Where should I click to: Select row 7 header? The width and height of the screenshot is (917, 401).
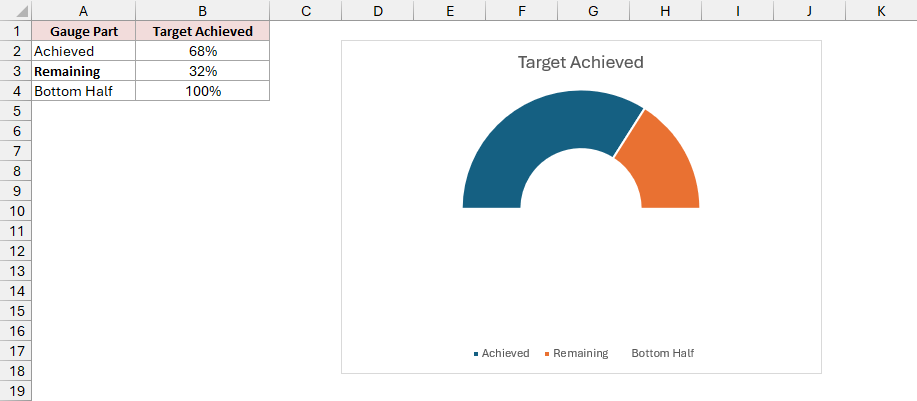pos(16,151)
